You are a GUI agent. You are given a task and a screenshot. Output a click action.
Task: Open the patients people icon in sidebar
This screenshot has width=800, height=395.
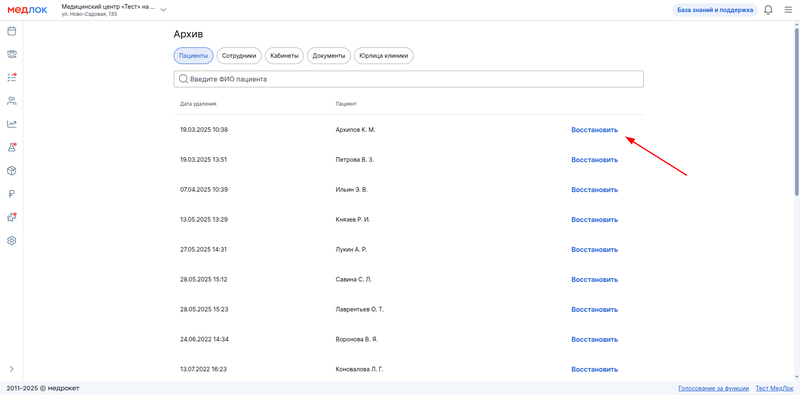click(11, 101)
